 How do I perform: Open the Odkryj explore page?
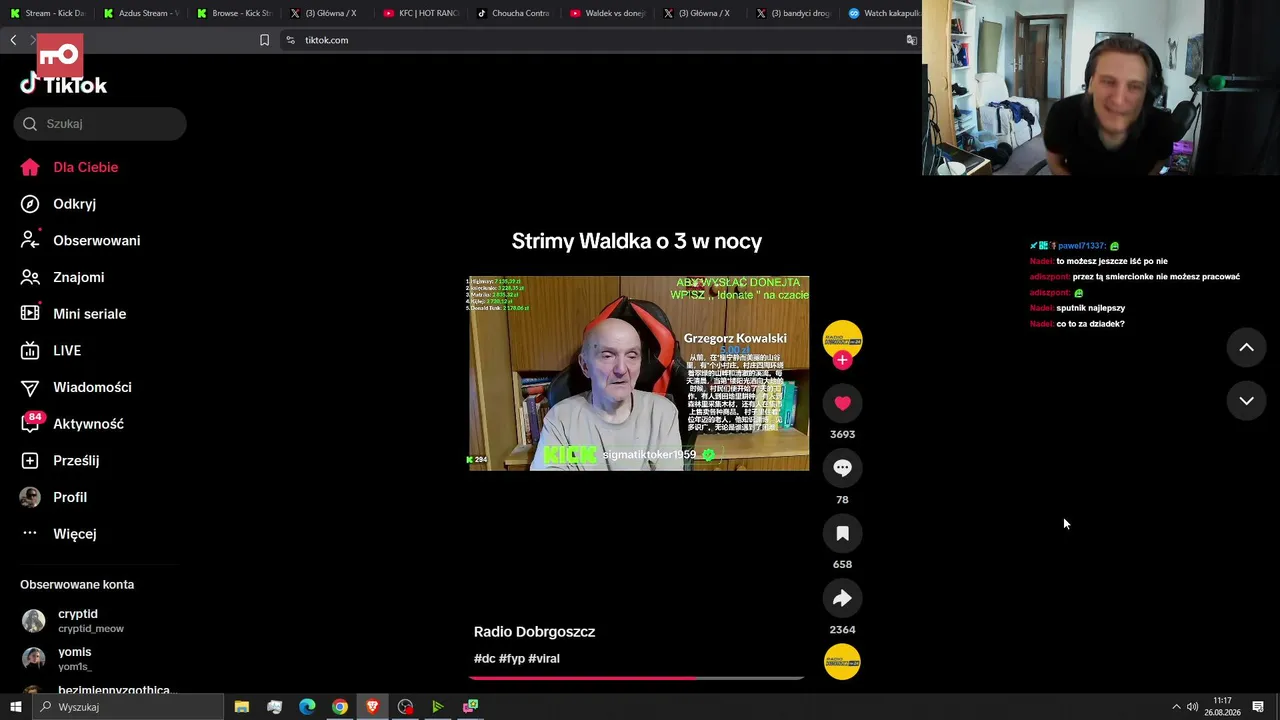pos(59,204)
